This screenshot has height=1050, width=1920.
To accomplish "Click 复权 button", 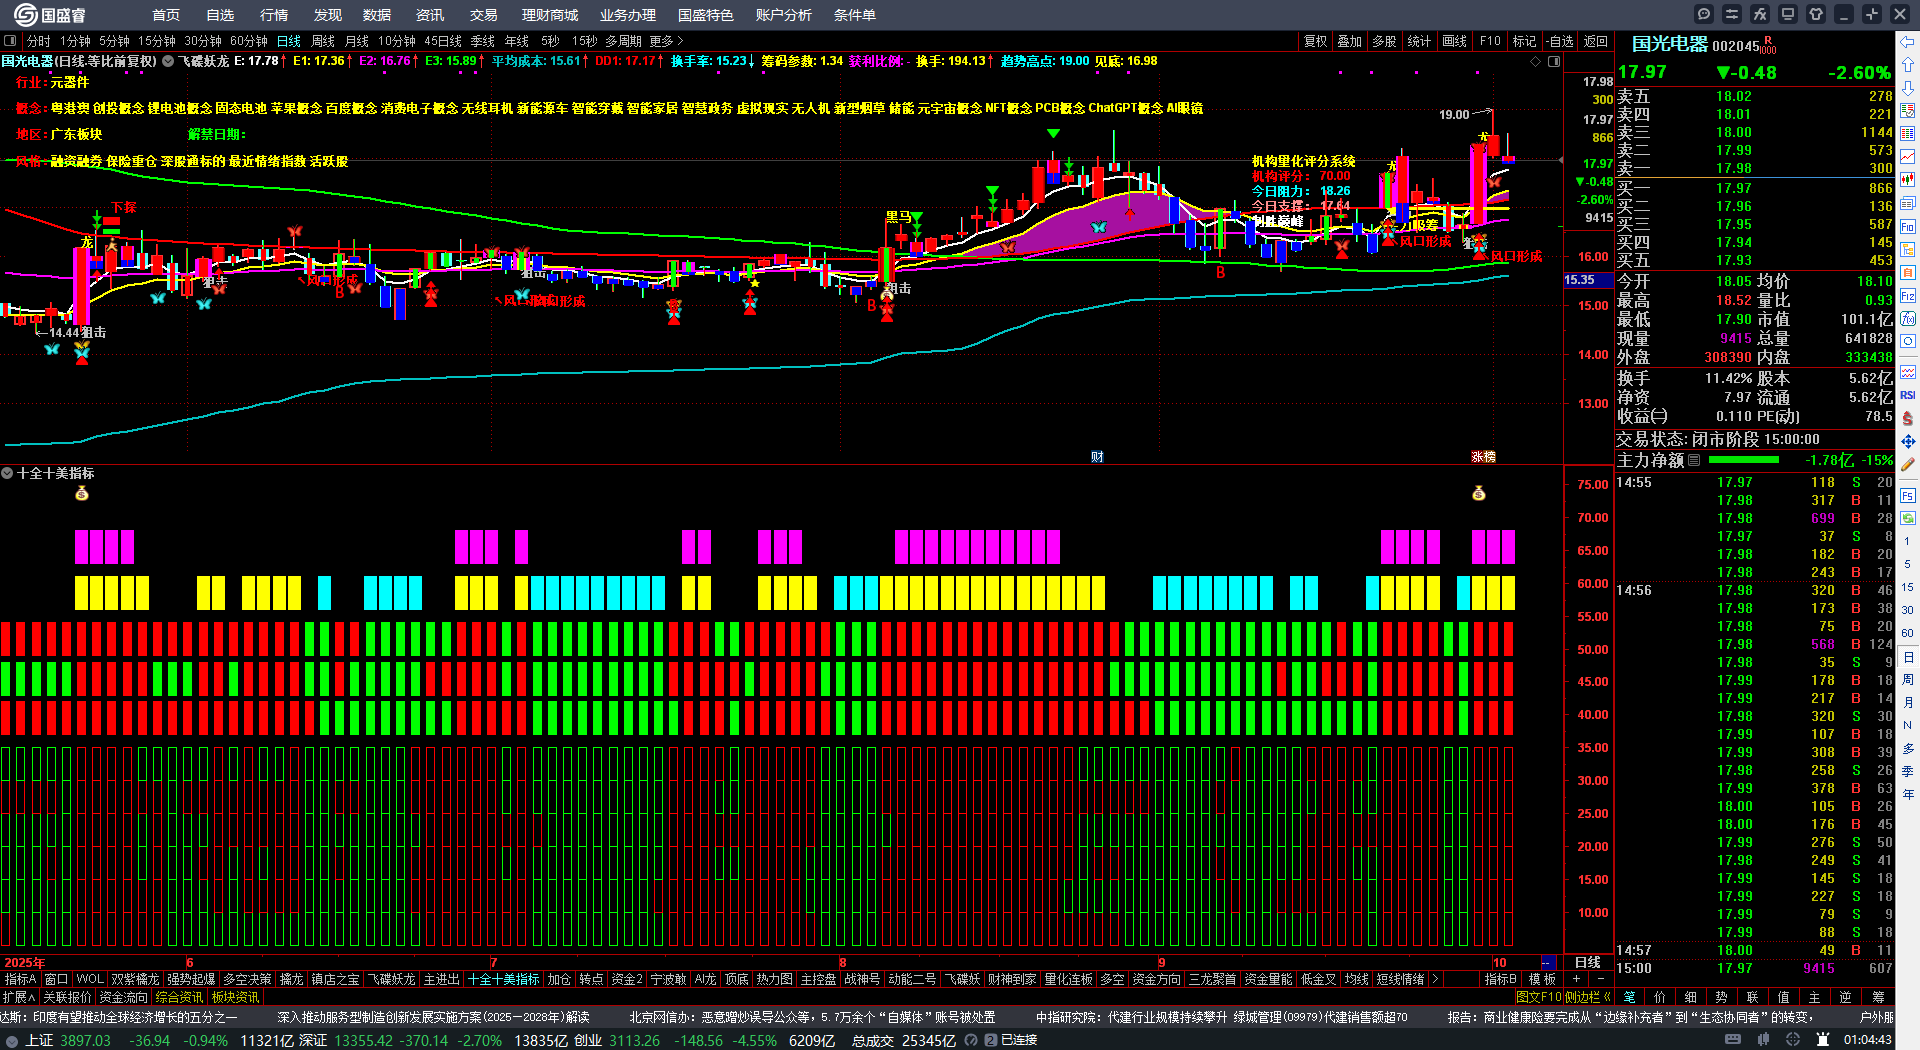I will (x=1315, y=41).
